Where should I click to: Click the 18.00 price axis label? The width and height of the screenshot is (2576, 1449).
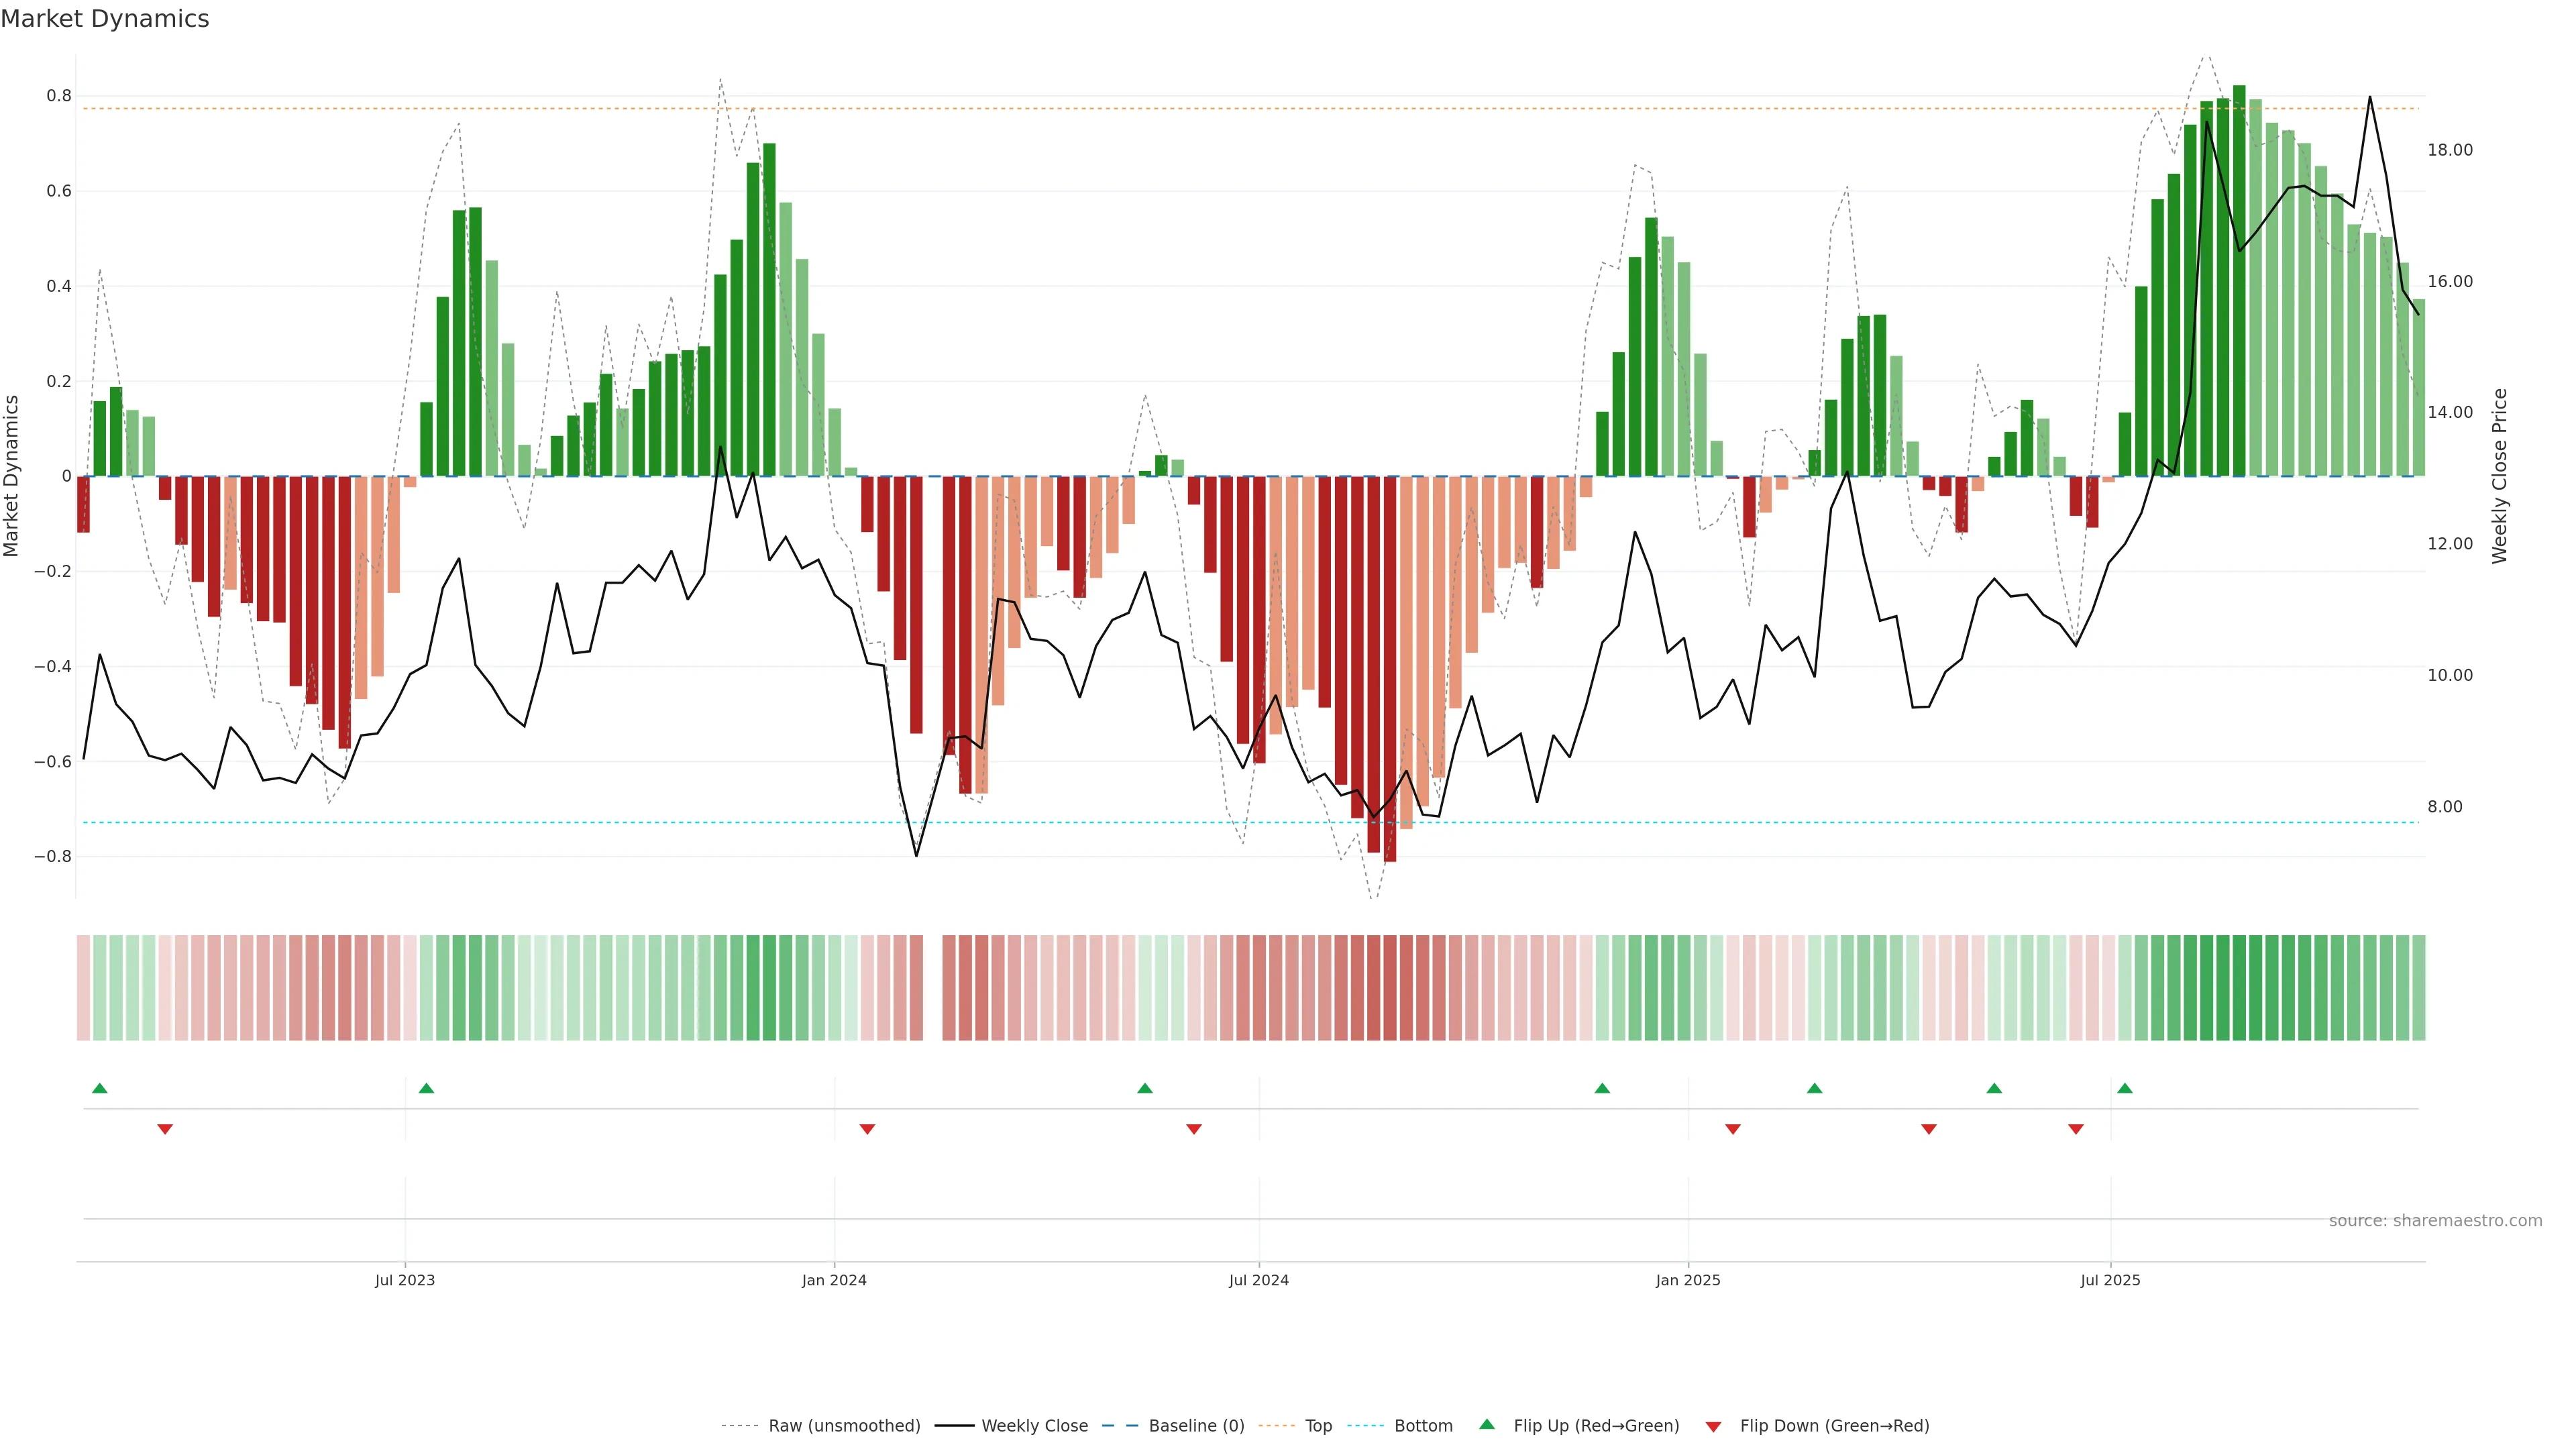pyautogui.click(x=2449, y=150)
